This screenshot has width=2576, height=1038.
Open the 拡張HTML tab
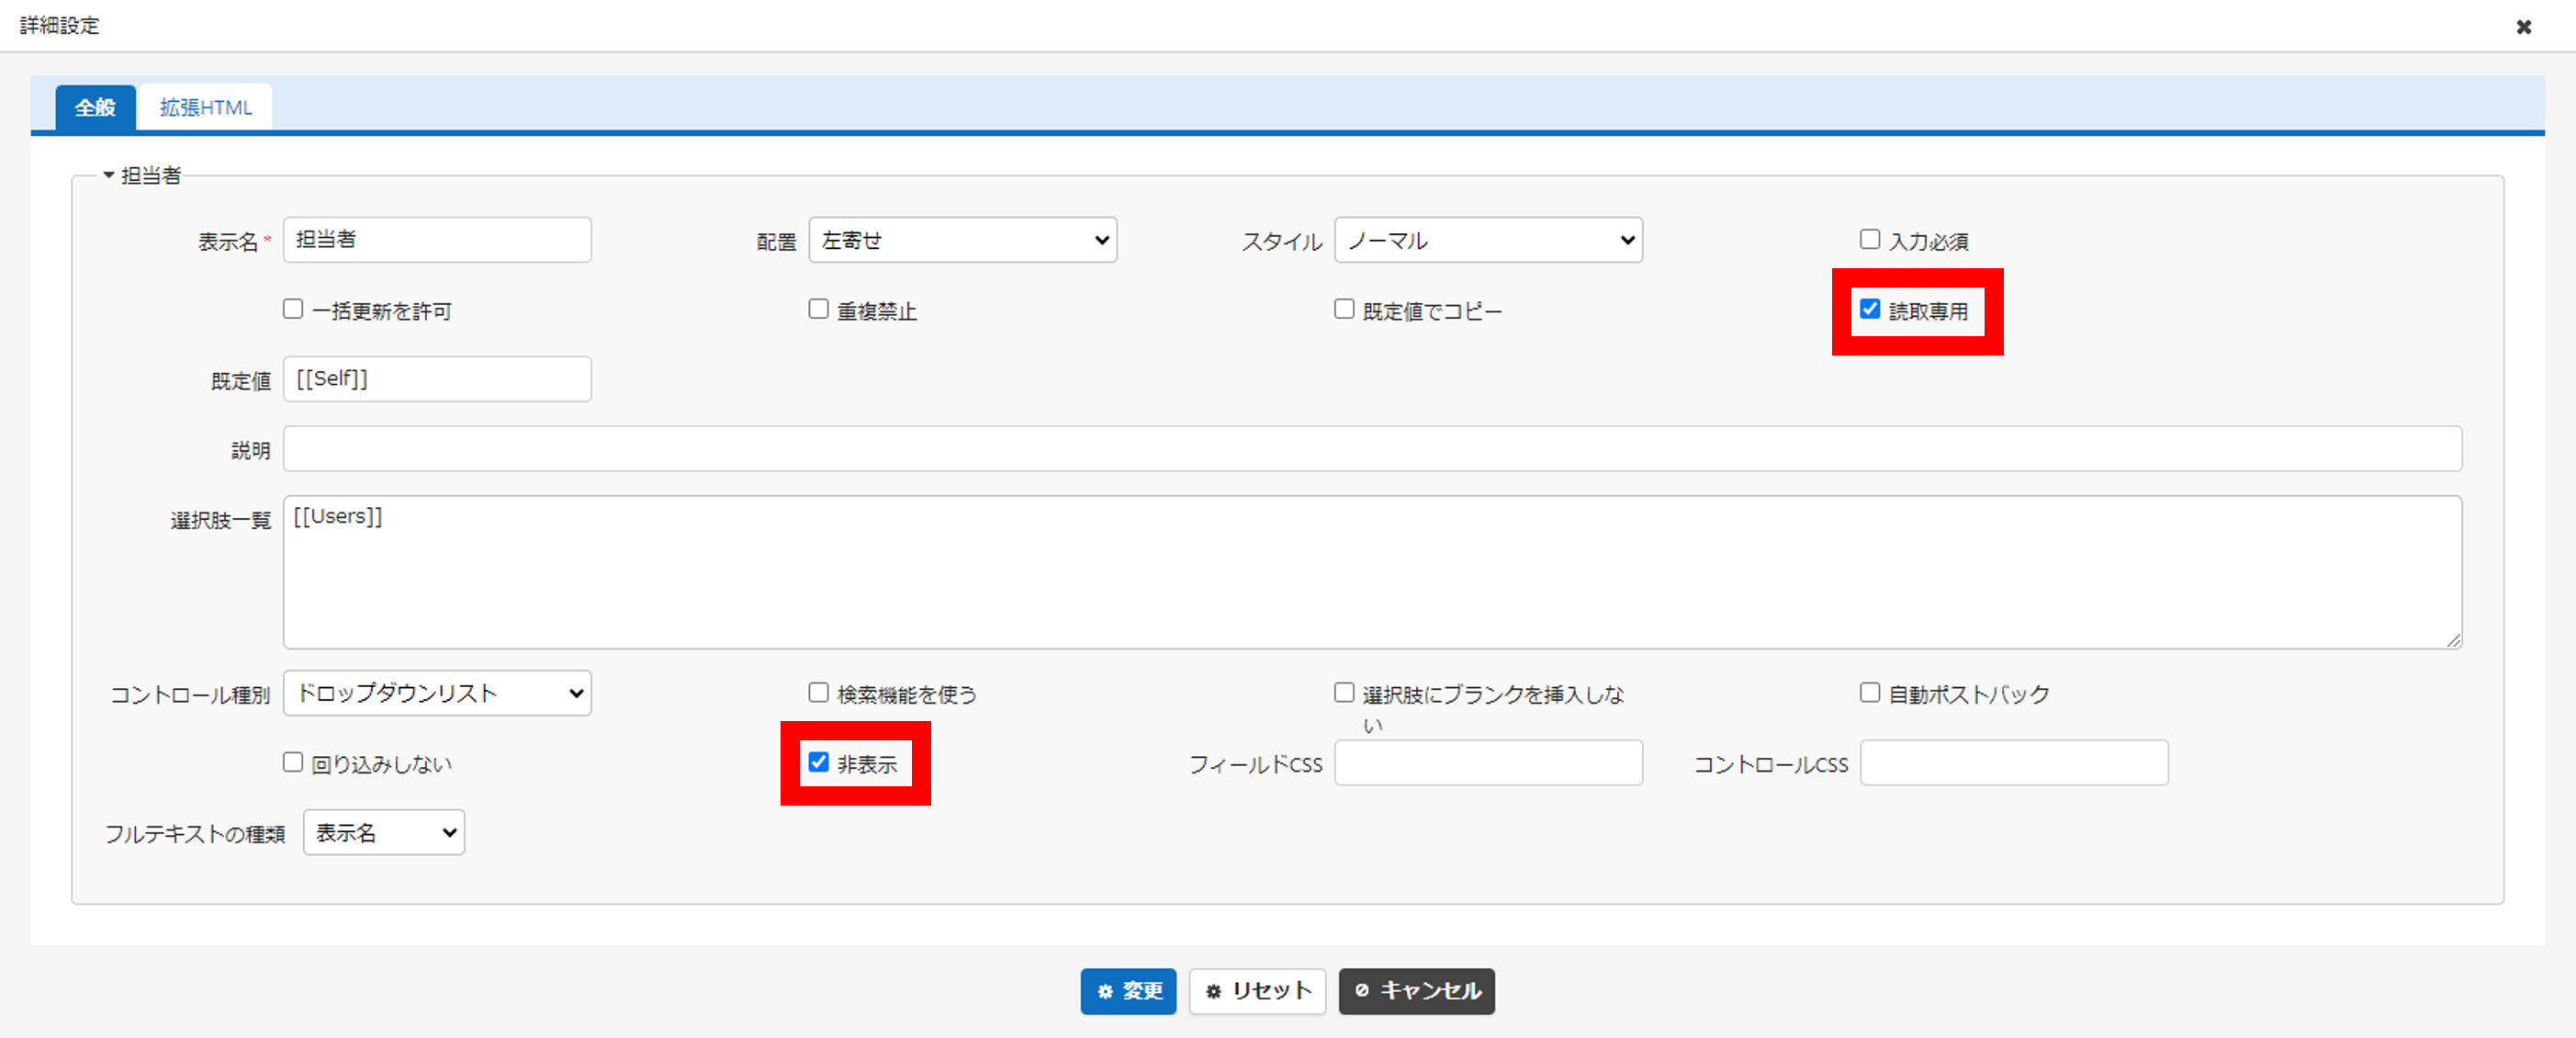coord(206,108)
